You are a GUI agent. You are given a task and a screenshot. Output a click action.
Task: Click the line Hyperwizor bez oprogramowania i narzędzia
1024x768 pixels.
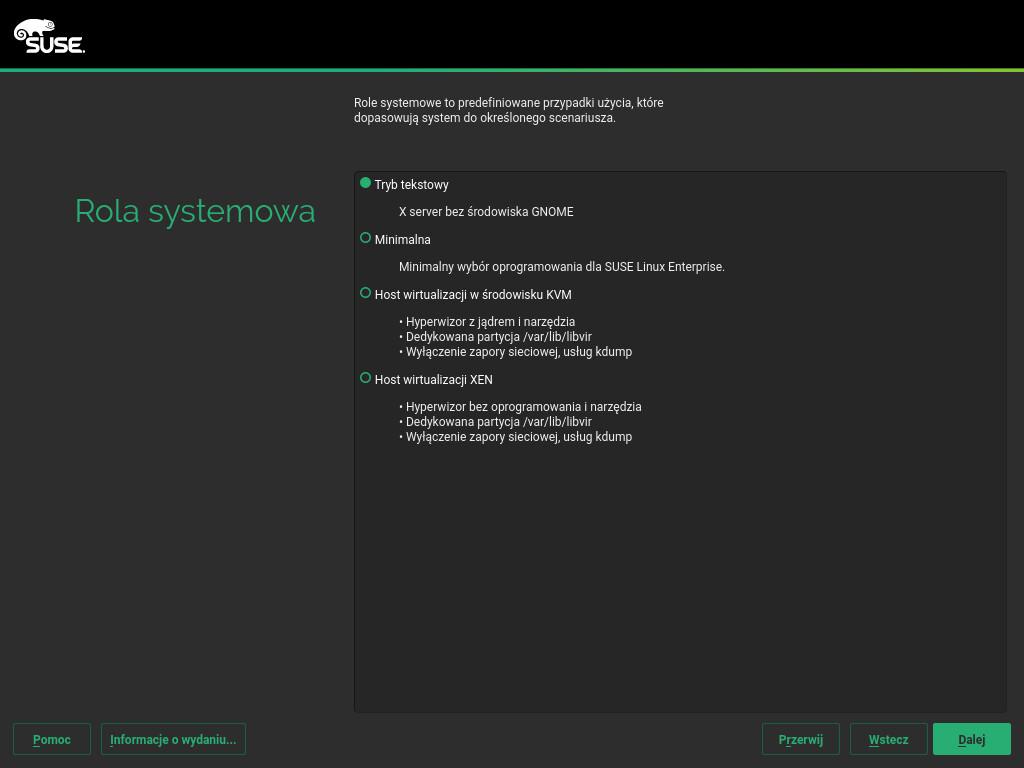520,406
